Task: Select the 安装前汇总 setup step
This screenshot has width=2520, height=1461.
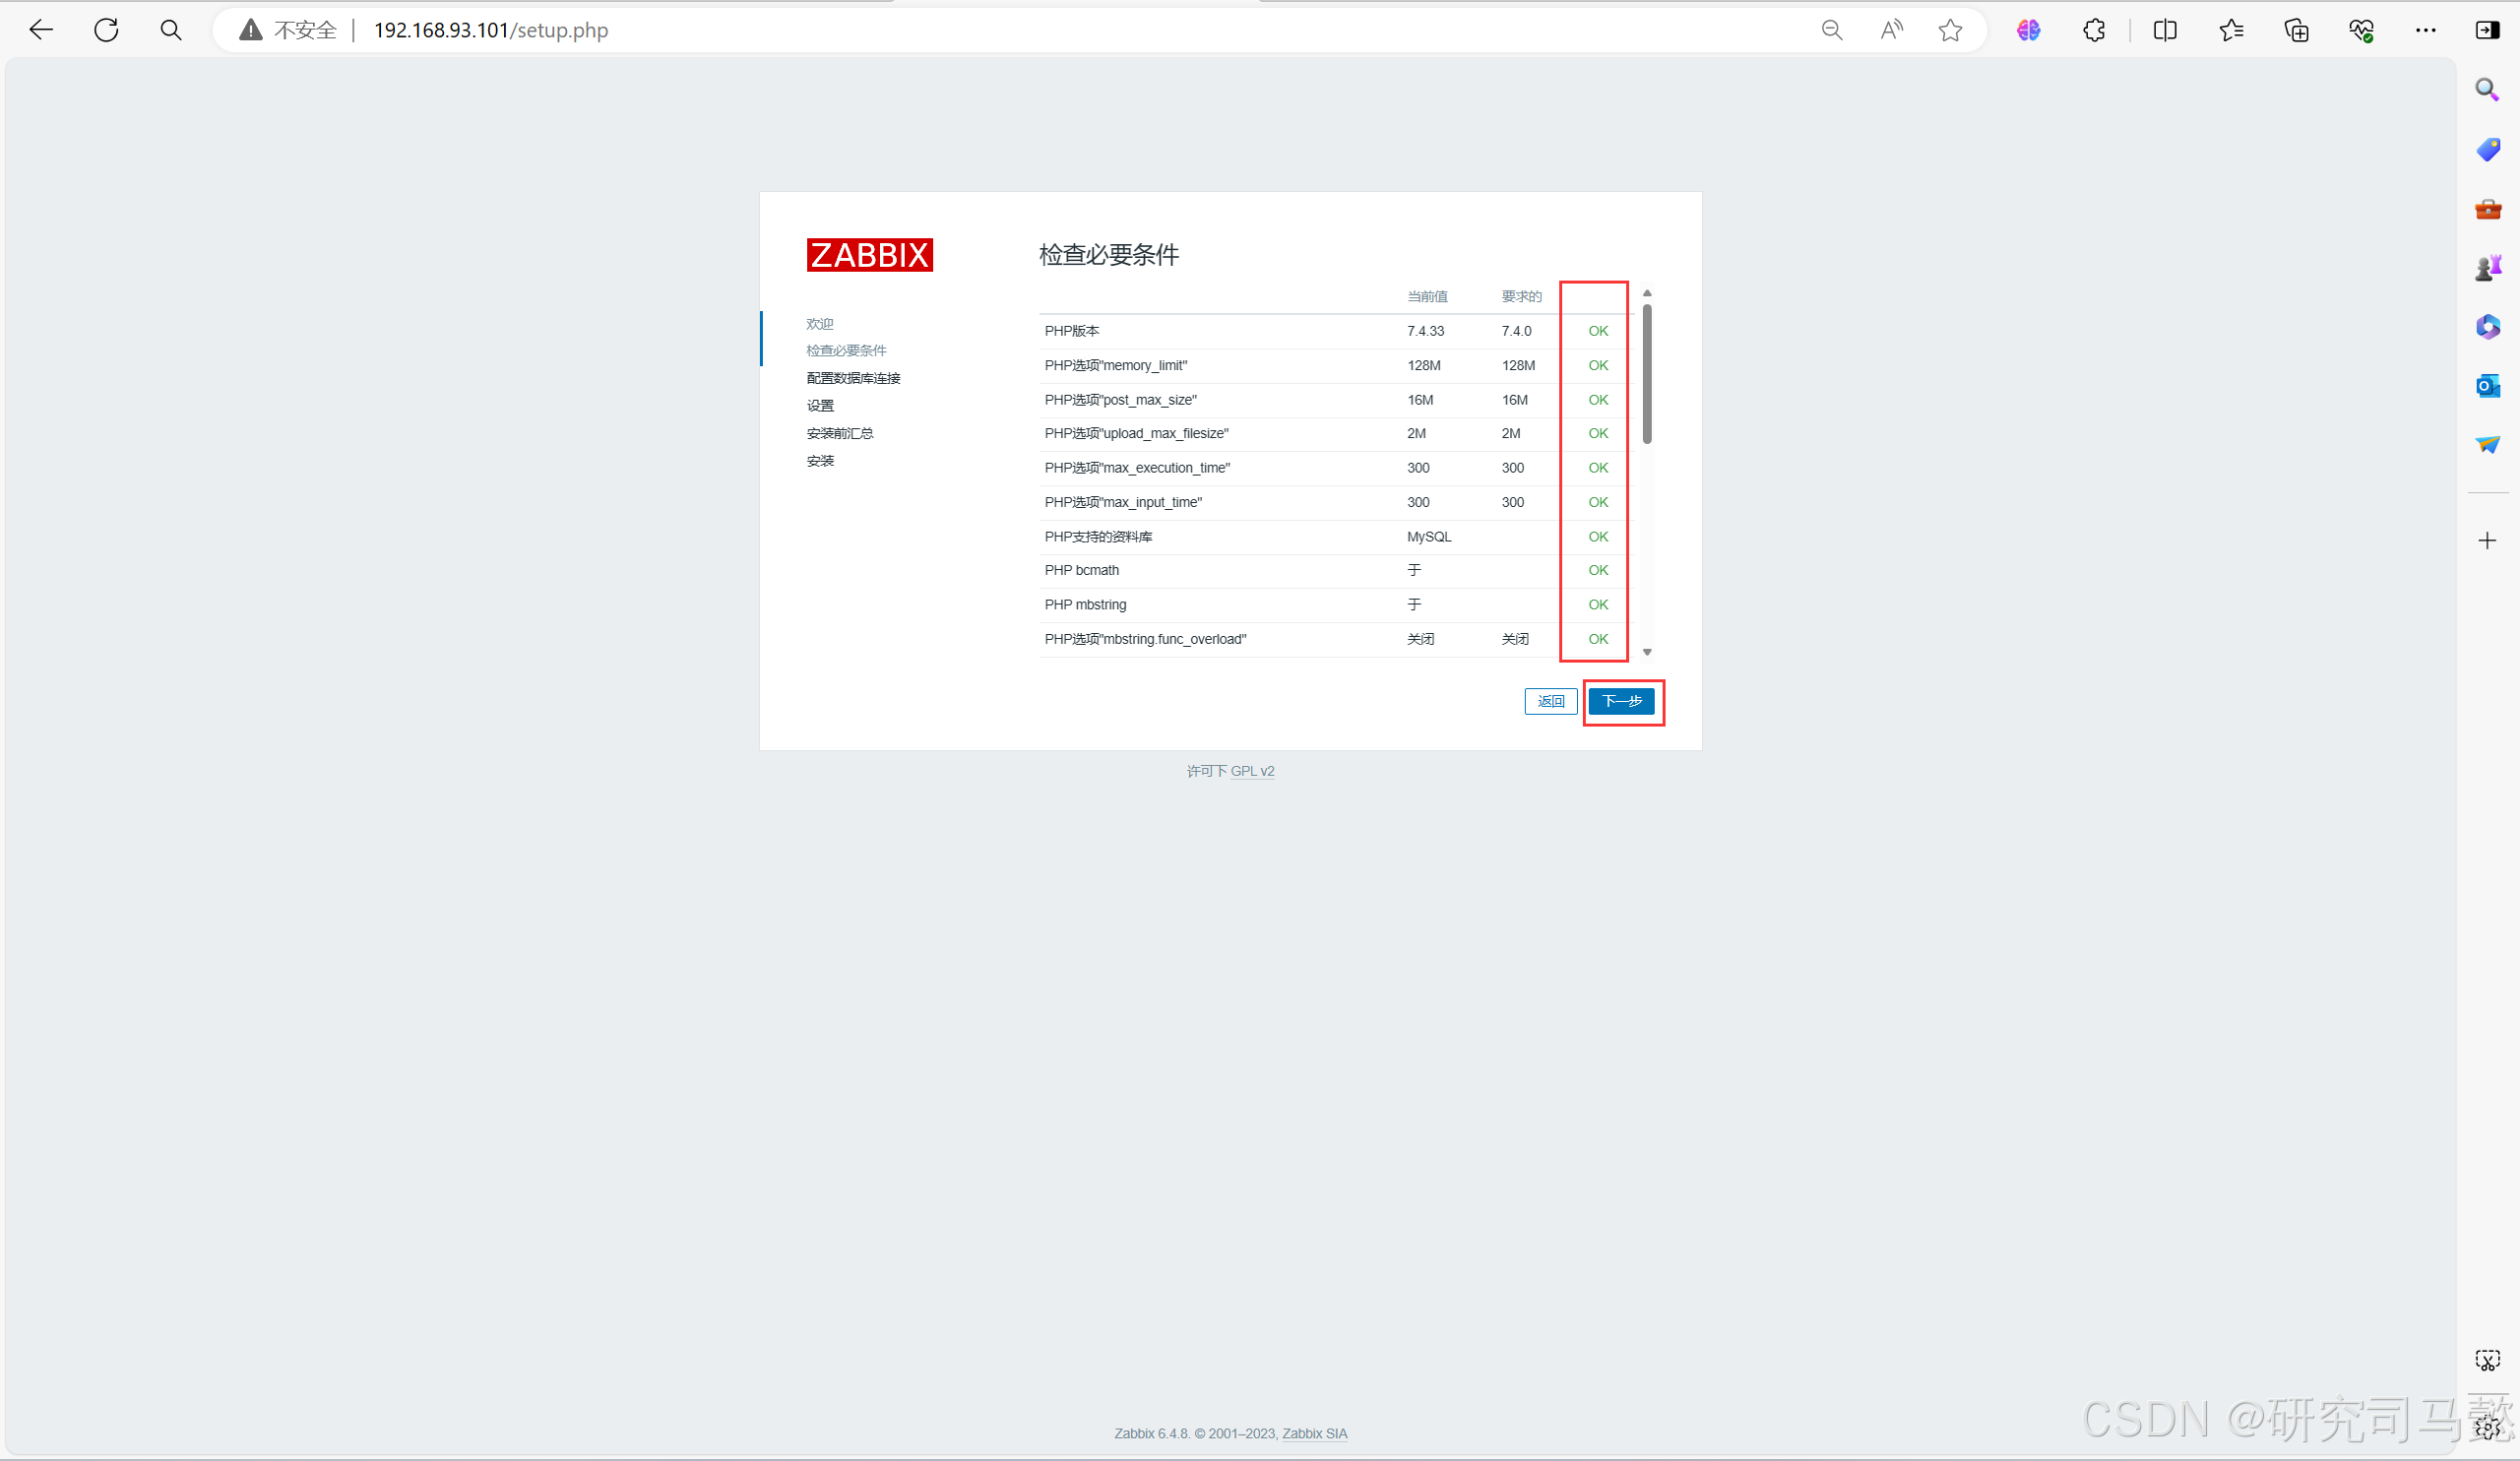Action: coord(840,433)
